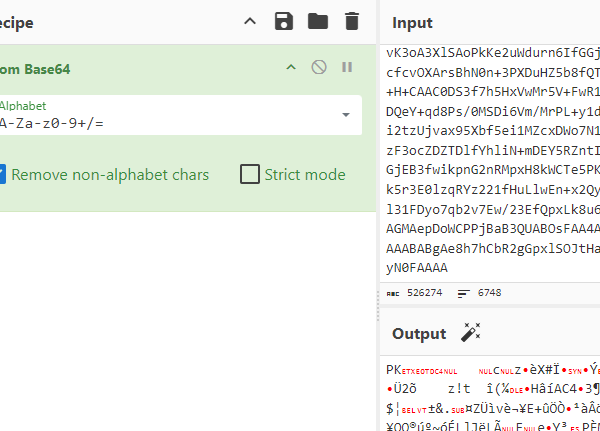This screenshot has width=600, height=431.
Task: Click the line count icon in Input status
Action: pyautogui.click(x=463, y=293)
